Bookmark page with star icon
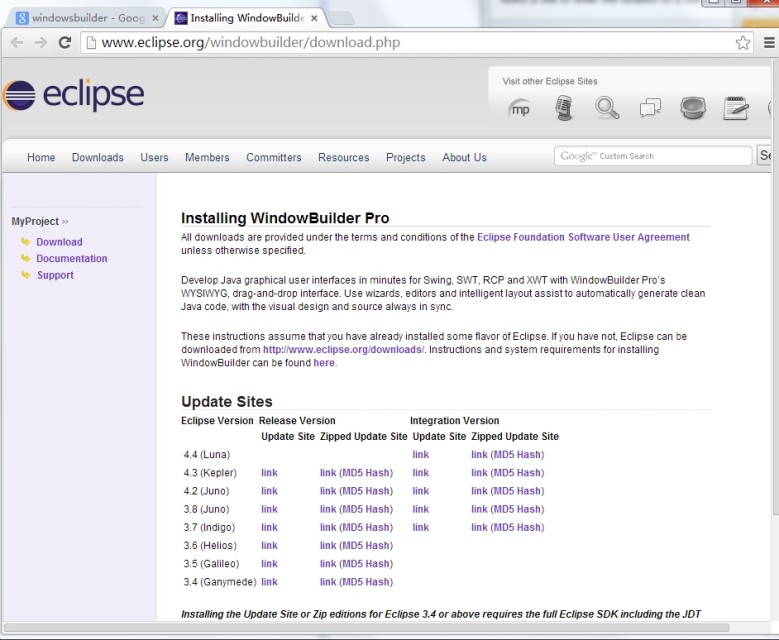779x640 pixels. pyautogui.click(x=743, y=43)
